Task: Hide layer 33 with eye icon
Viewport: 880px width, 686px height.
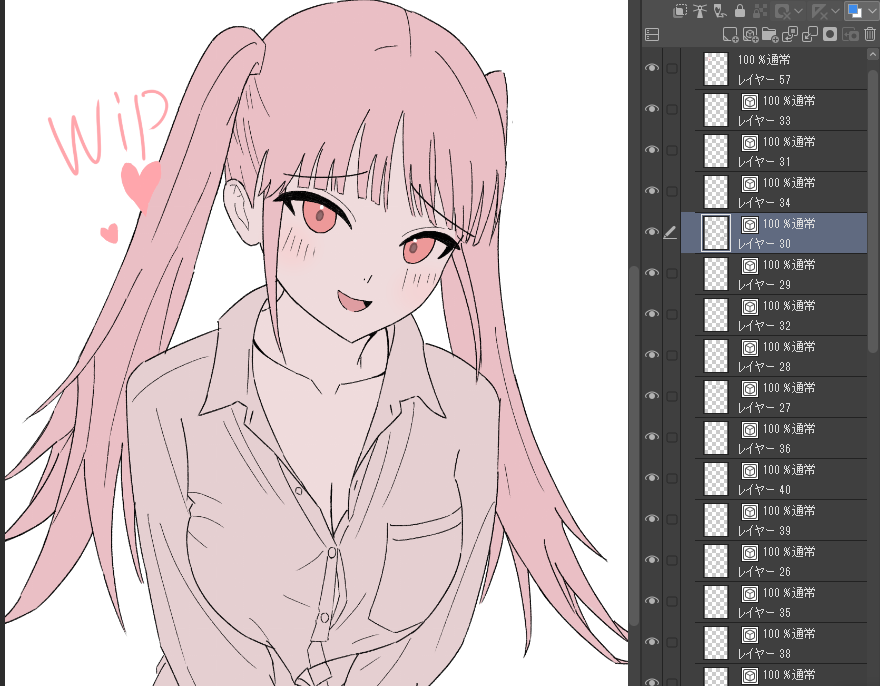Action: pos(652,109)
